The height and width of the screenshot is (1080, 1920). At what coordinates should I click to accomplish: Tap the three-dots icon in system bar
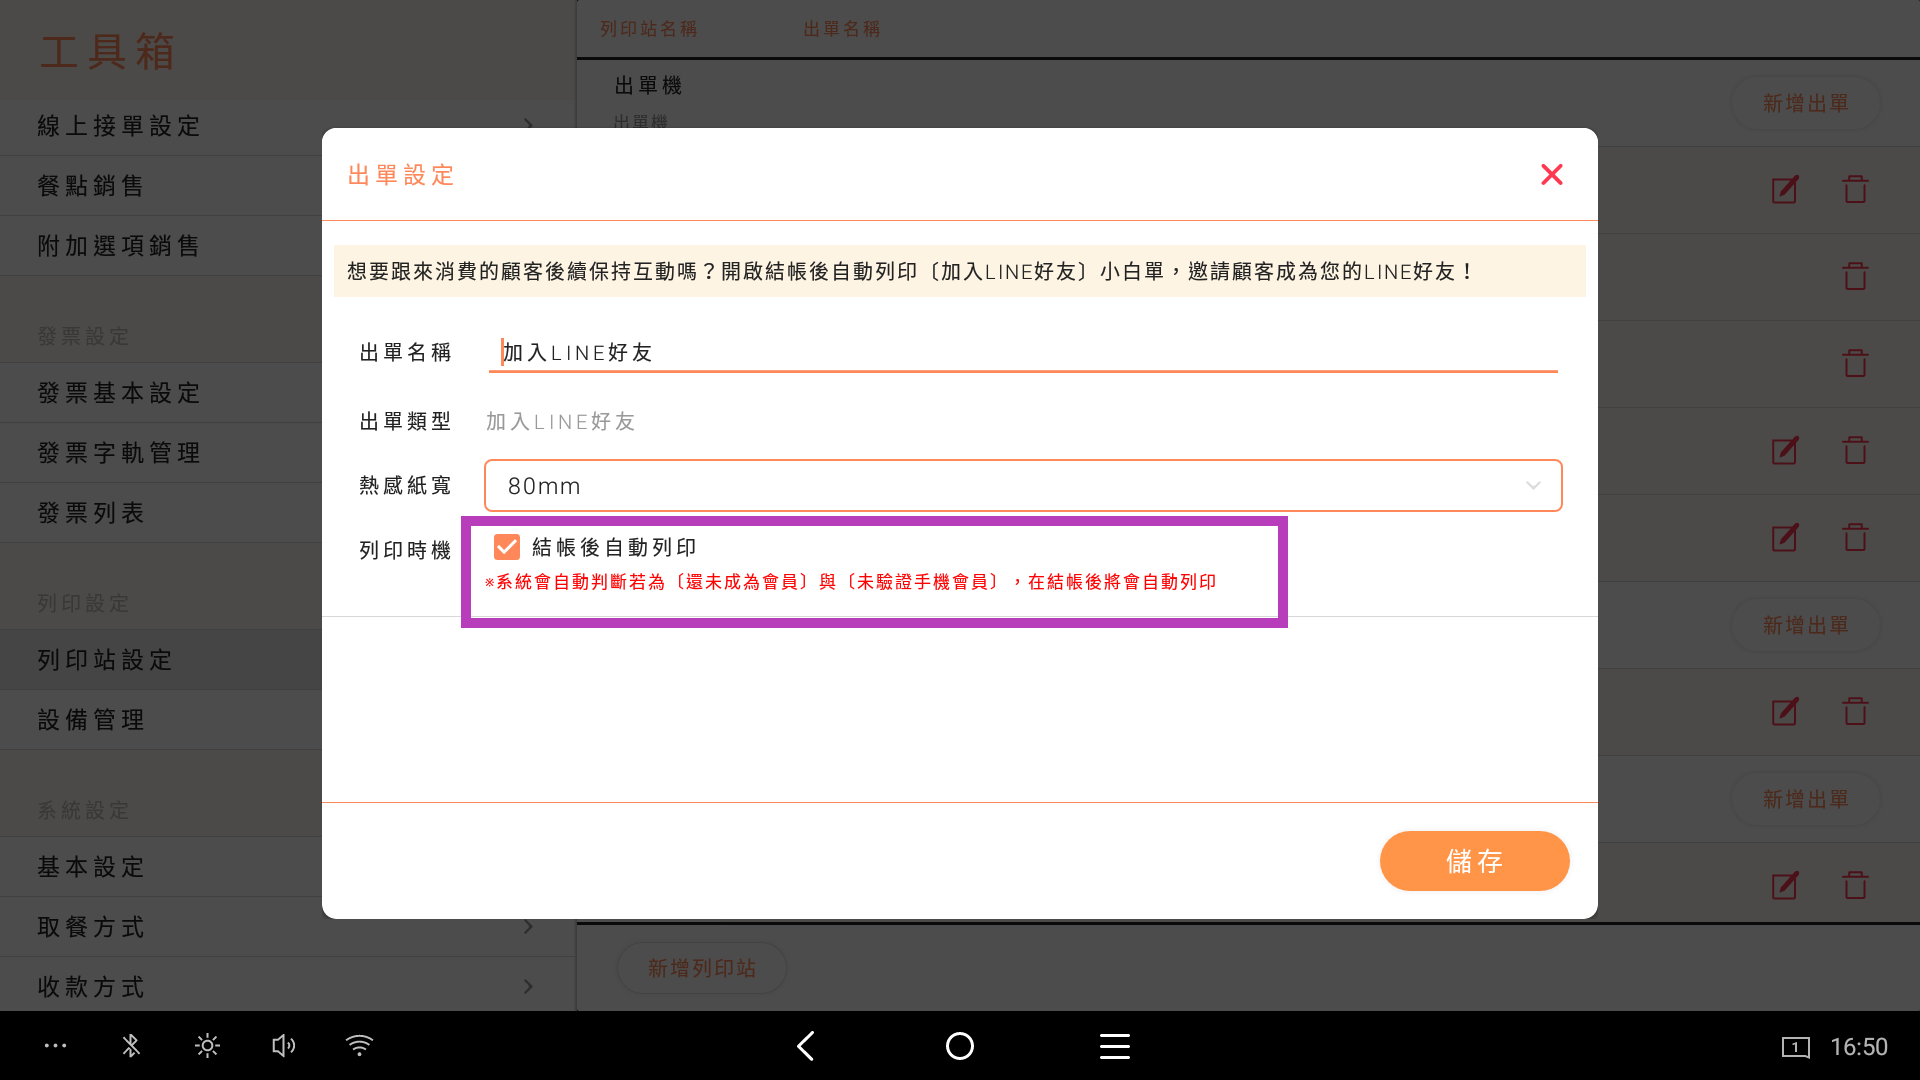click(55, 1046)
